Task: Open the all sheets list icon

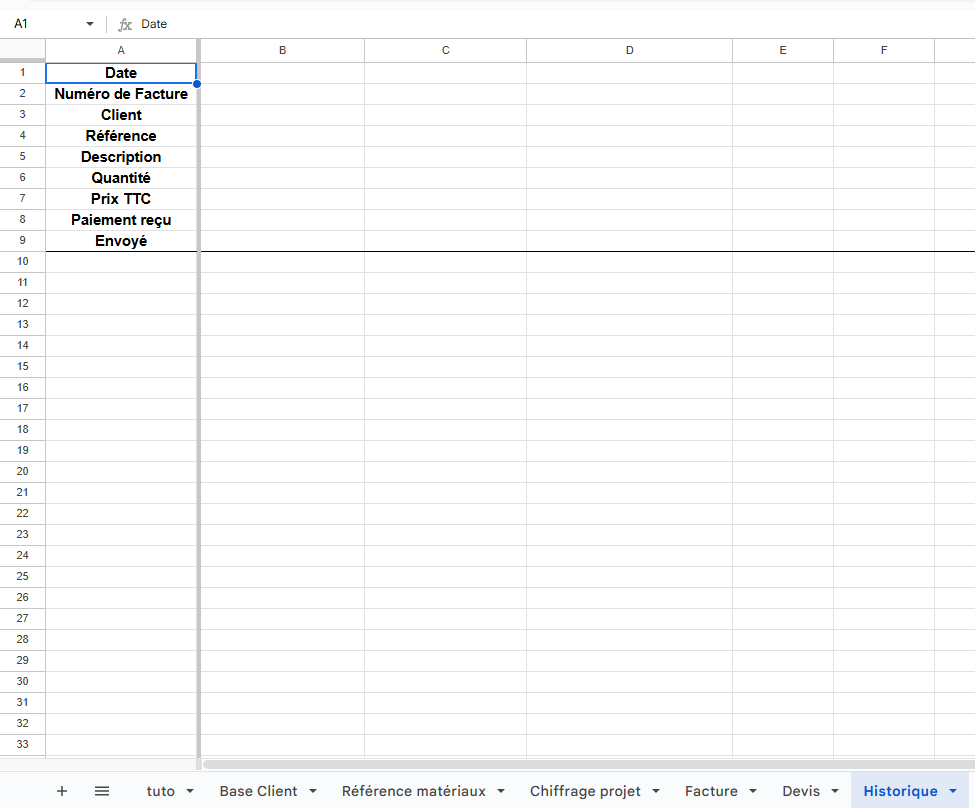Action: pyautogui.click(x=101, y=790)
